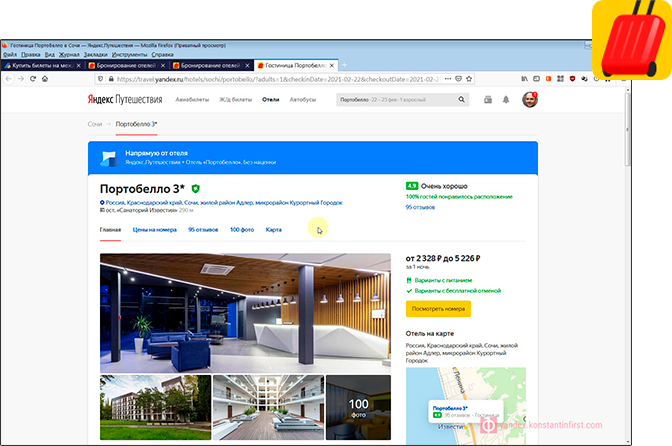The height and width of the screenshot is (446, 672).
Task: Open the '100 фото' gallery thumbnail
Action: click(358, 407)
